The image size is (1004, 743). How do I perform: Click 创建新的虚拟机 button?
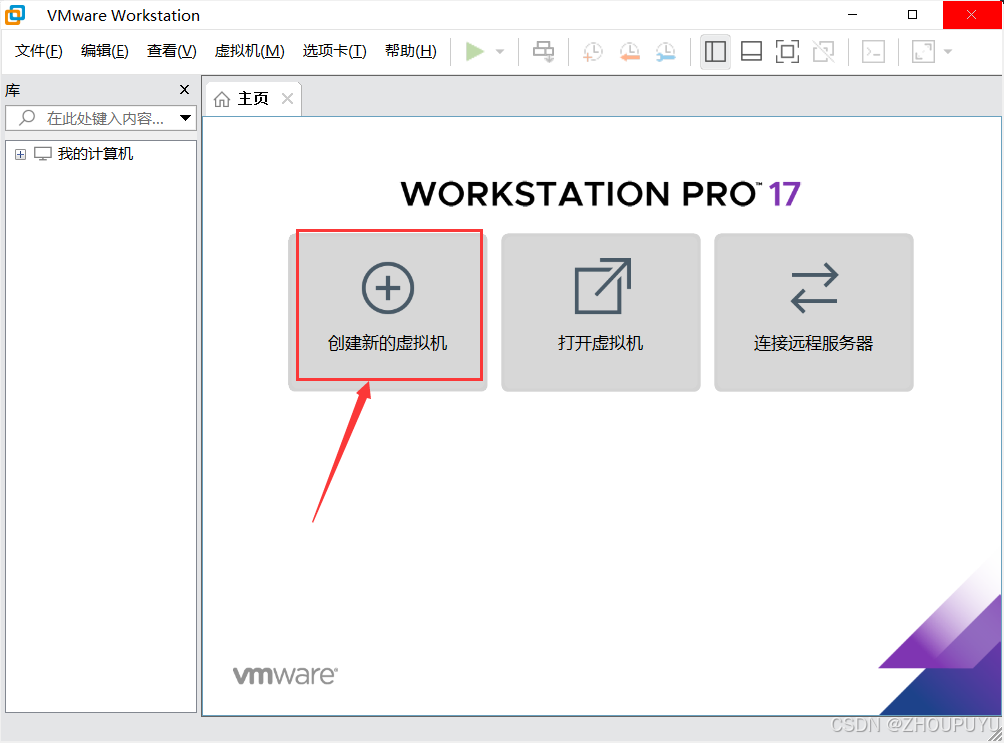[x=388, y=312]
